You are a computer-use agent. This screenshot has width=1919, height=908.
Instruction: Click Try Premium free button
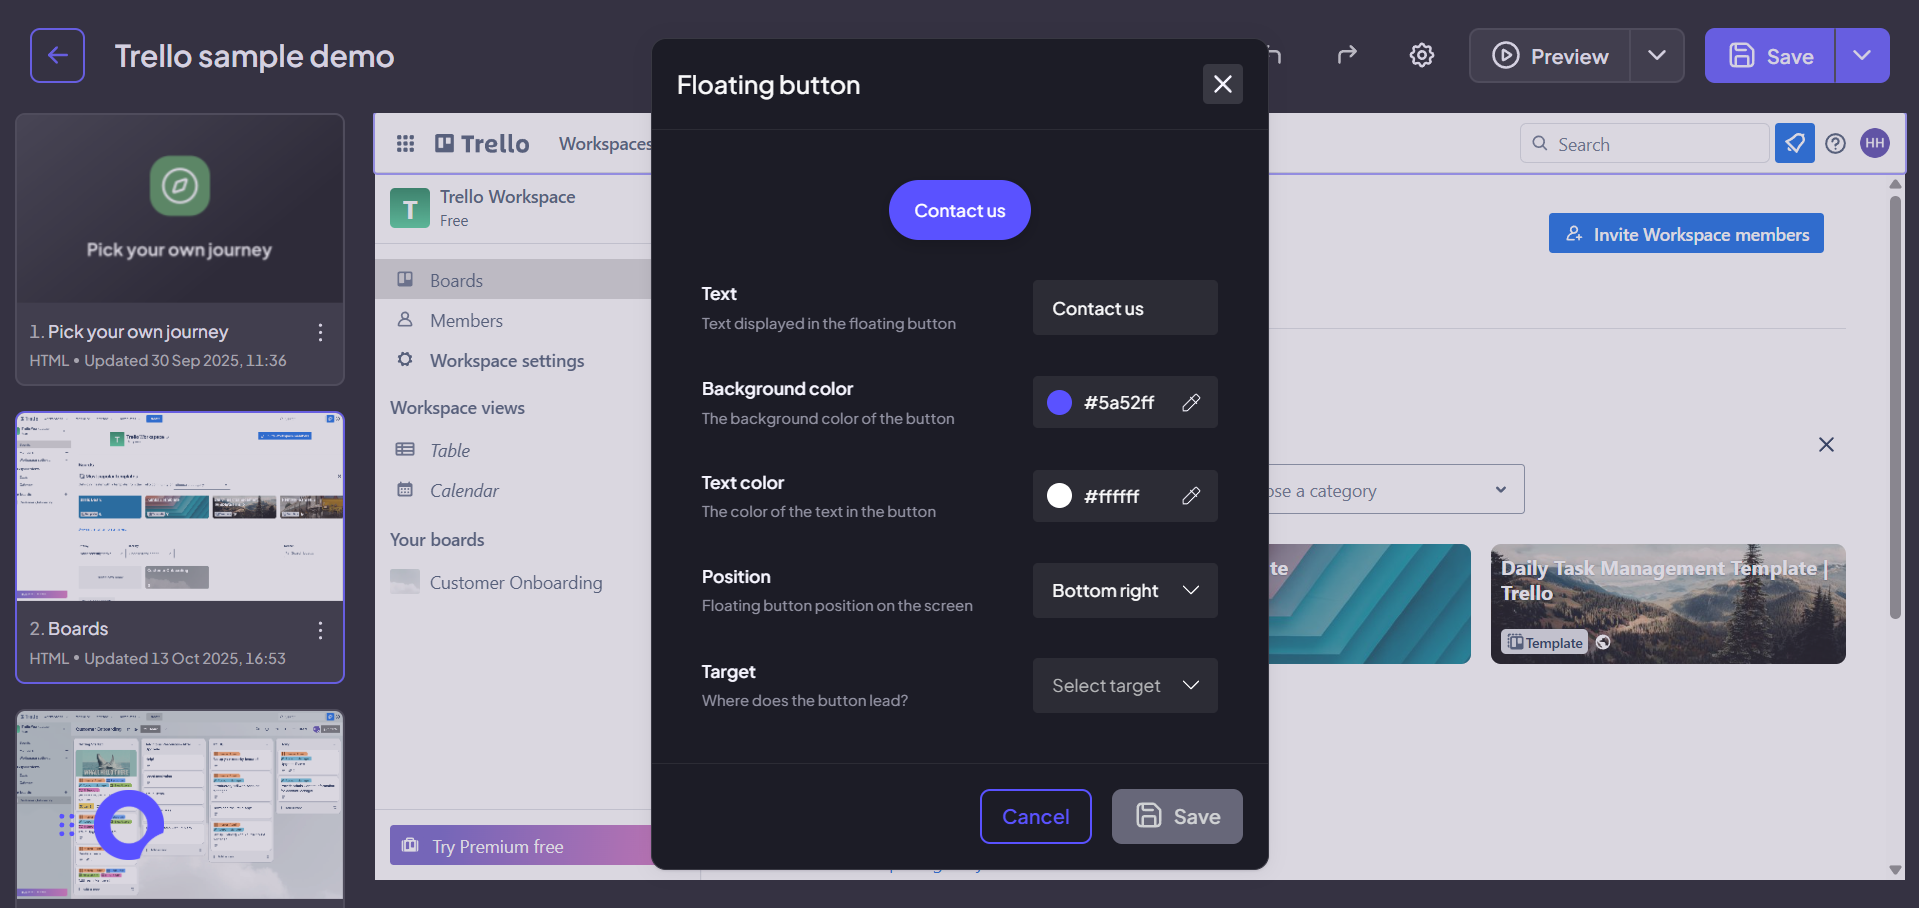click(520, 846)
